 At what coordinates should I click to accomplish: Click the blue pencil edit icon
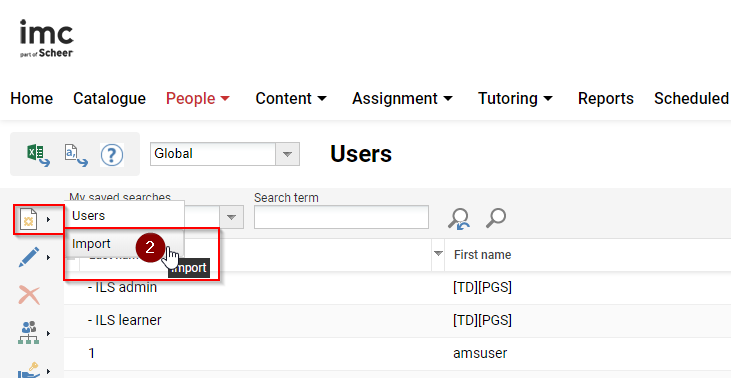29,257
